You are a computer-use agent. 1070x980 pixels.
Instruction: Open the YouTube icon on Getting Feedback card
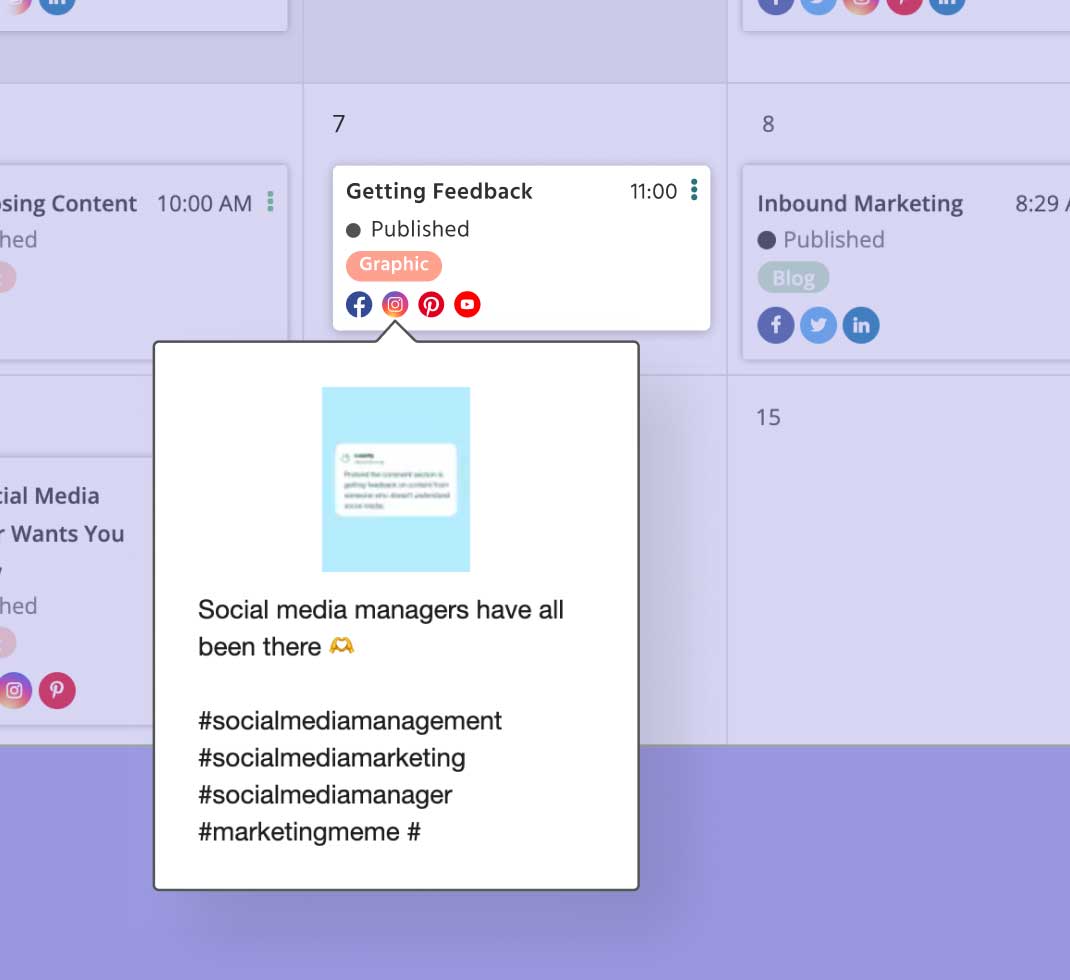point(467,305)
